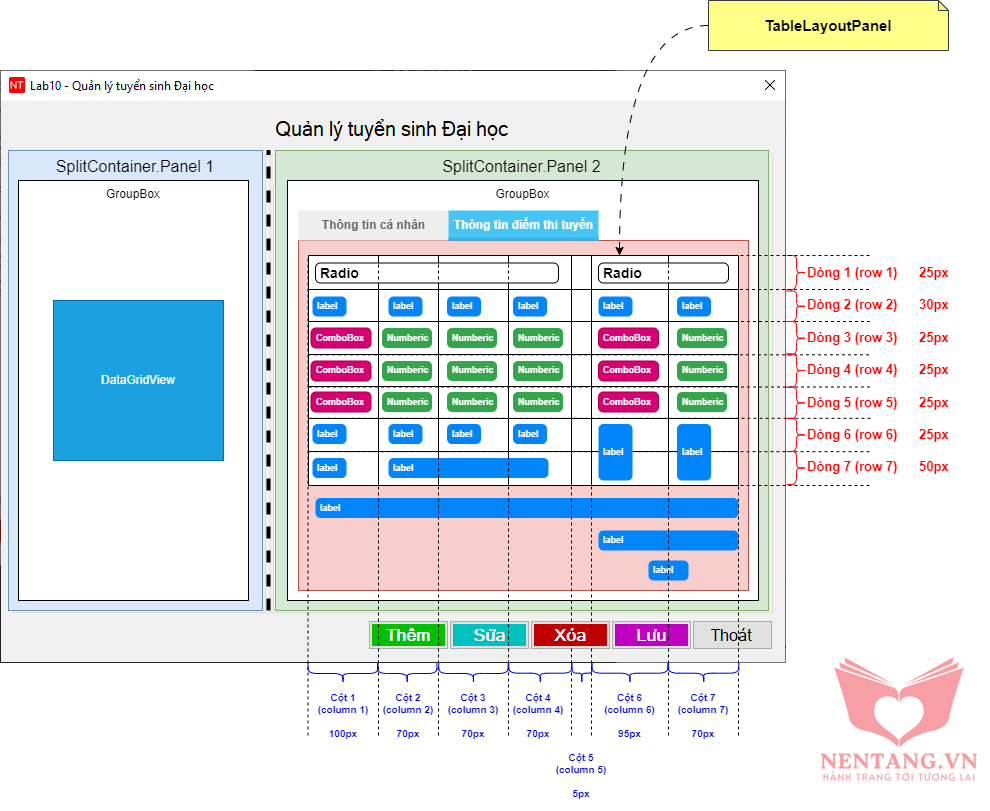Close the Lab10 window
This screenshot has height=811, width=990.
pyautogui.click(x=769, y=86)
